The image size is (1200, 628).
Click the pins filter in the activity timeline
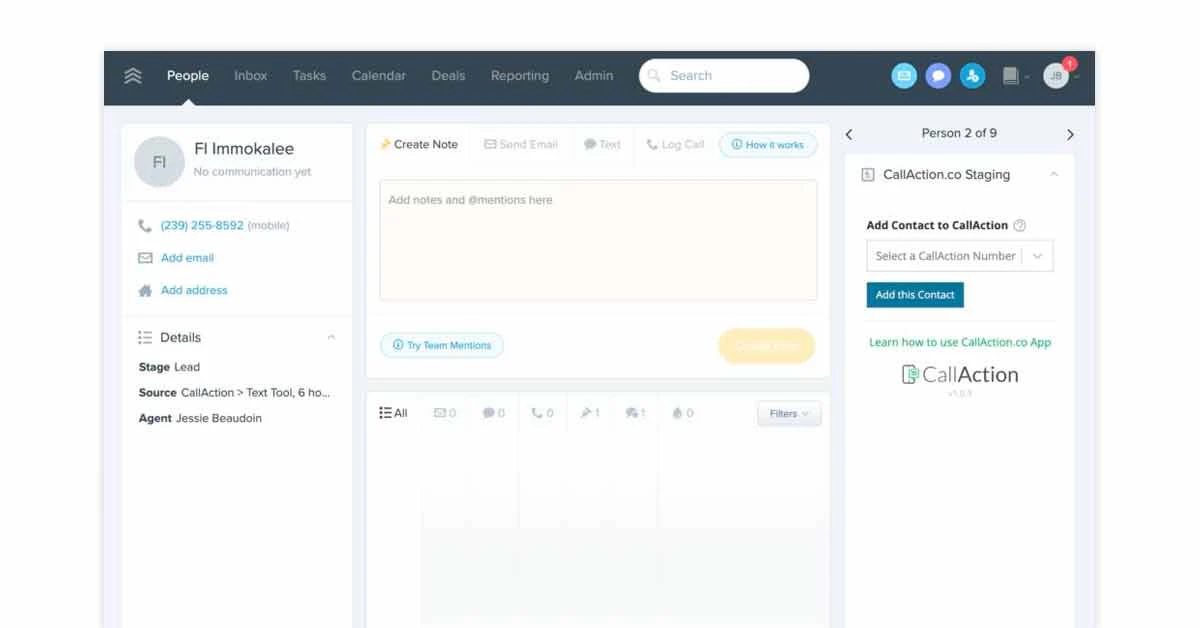click(589, 412)
